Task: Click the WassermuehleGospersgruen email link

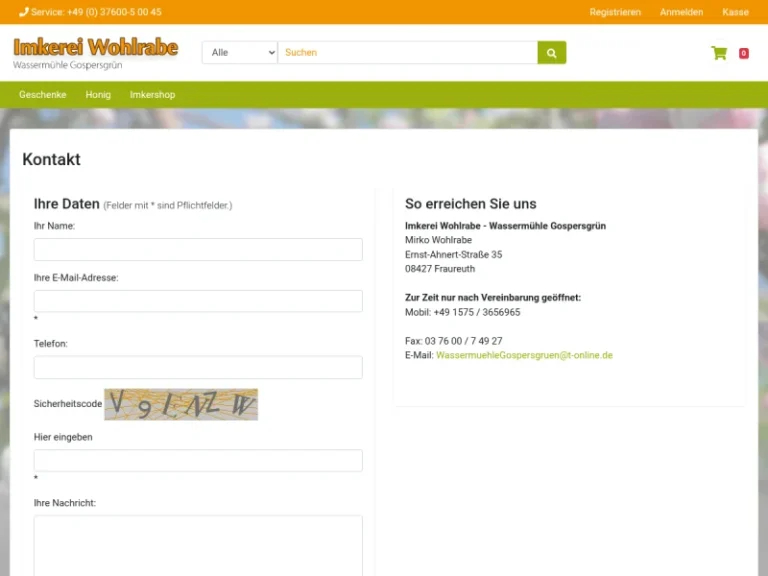Action: click(x=524, y=355)
